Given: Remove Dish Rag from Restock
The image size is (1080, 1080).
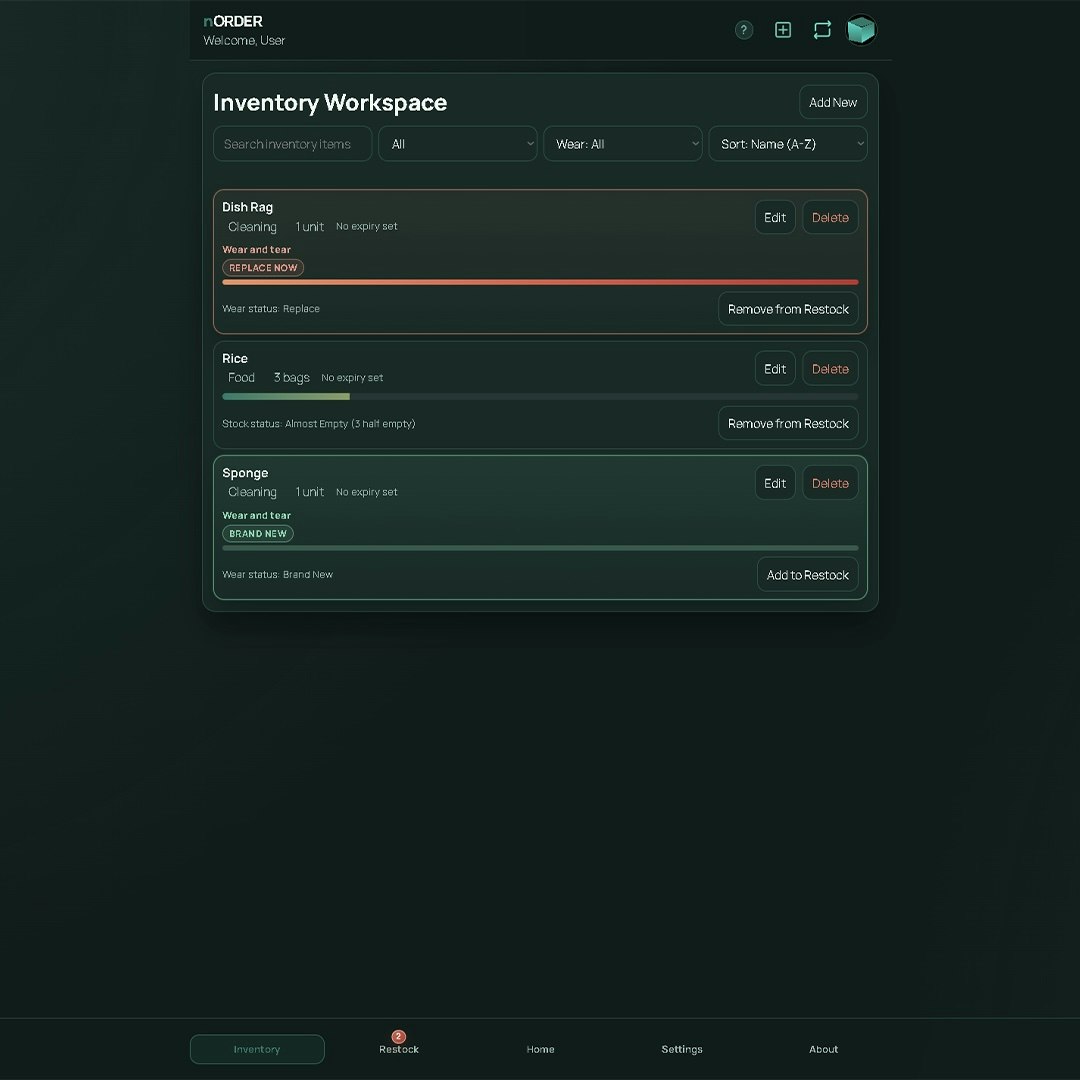Looking at the screenshot, I should pos(788,309).
